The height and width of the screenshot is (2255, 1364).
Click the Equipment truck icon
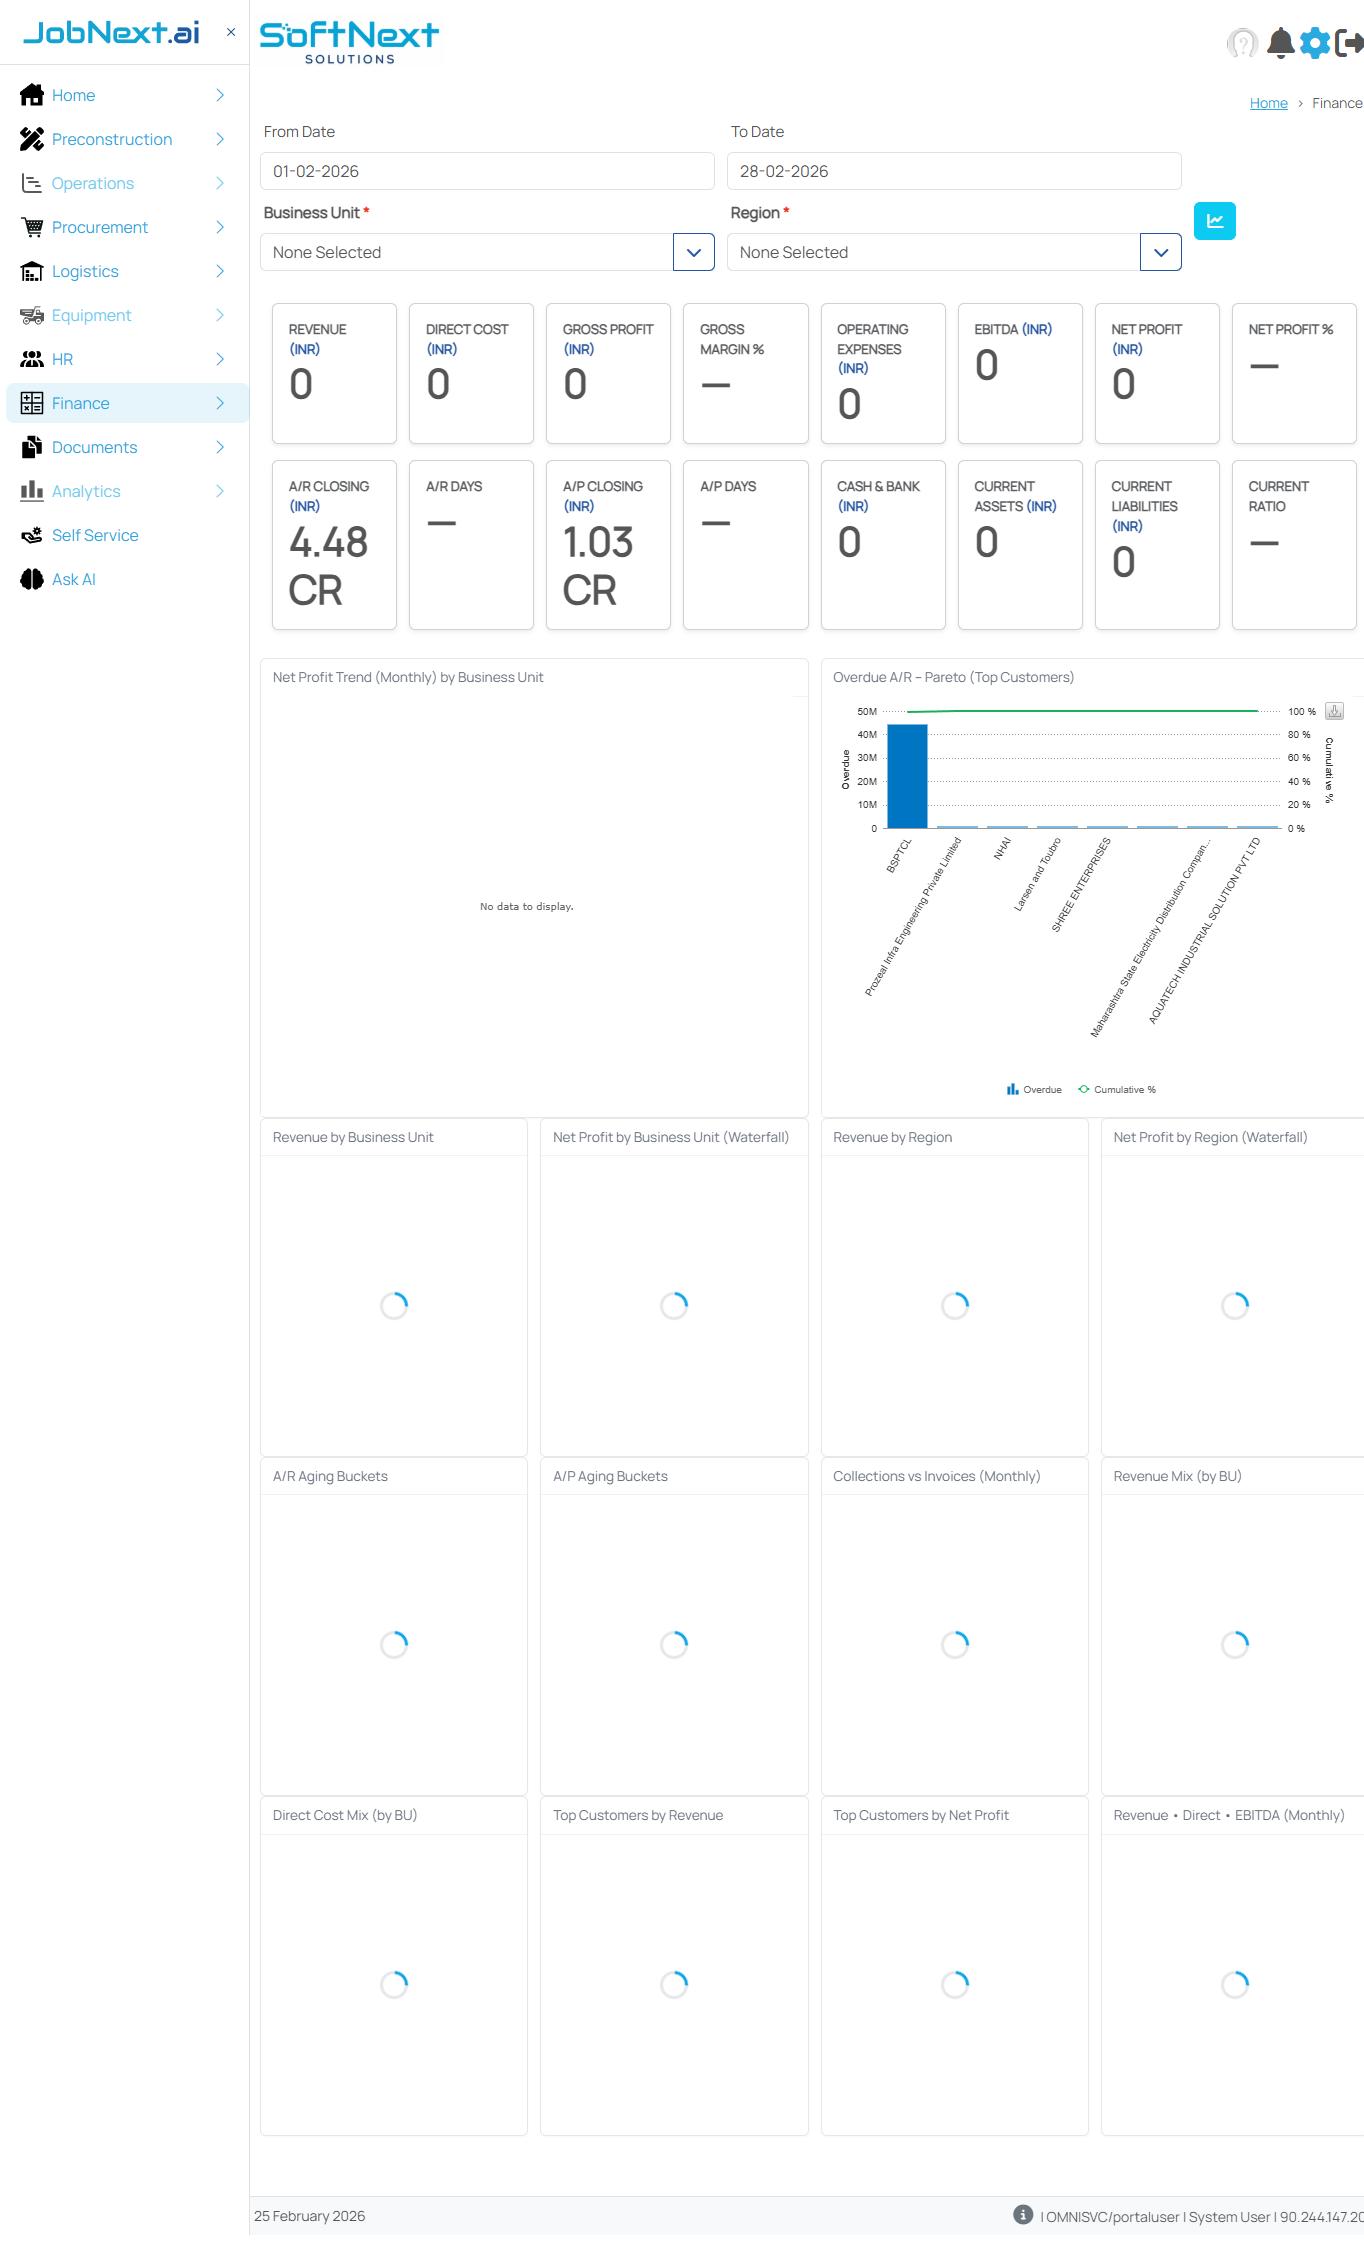point(32,315)
